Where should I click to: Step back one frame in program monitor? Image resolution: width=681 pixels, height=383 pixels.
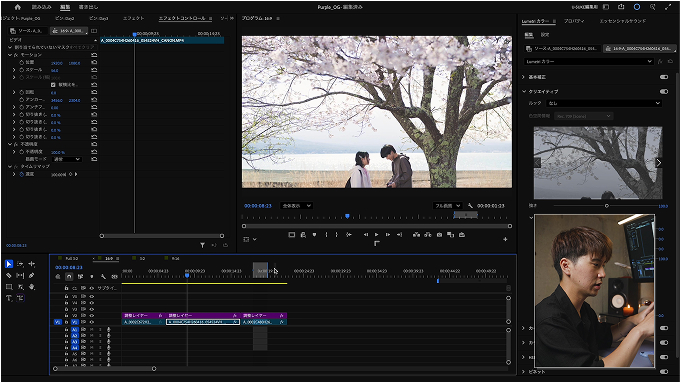[x=366, y=234]
